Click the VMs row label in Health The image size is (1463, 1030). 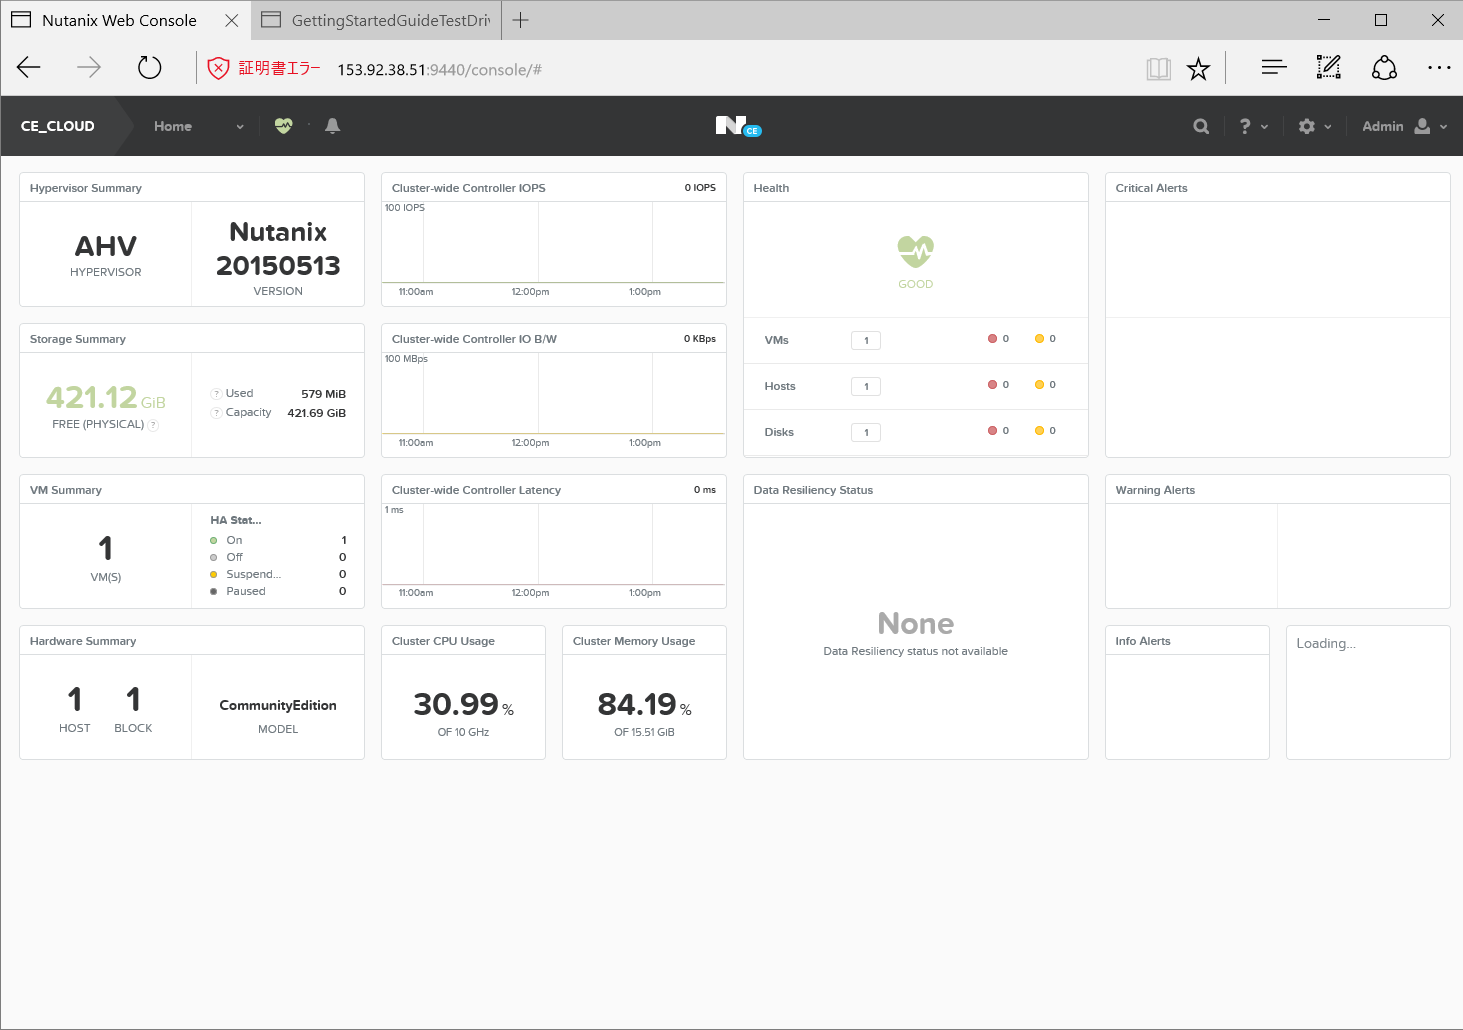pyautogui.click(x=777, y=340)
